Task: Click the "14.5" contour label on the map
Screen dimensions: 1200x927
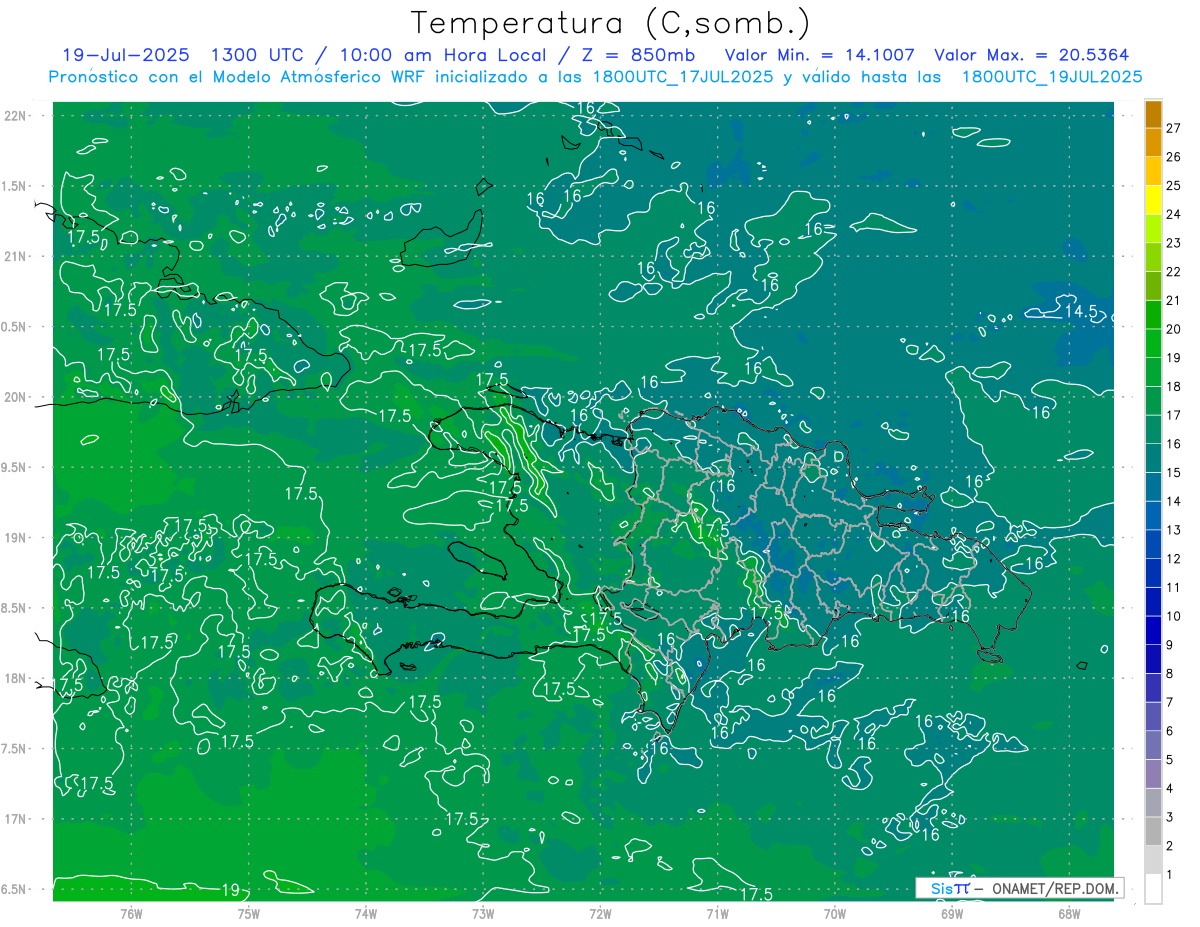Action: [1080, 311]
